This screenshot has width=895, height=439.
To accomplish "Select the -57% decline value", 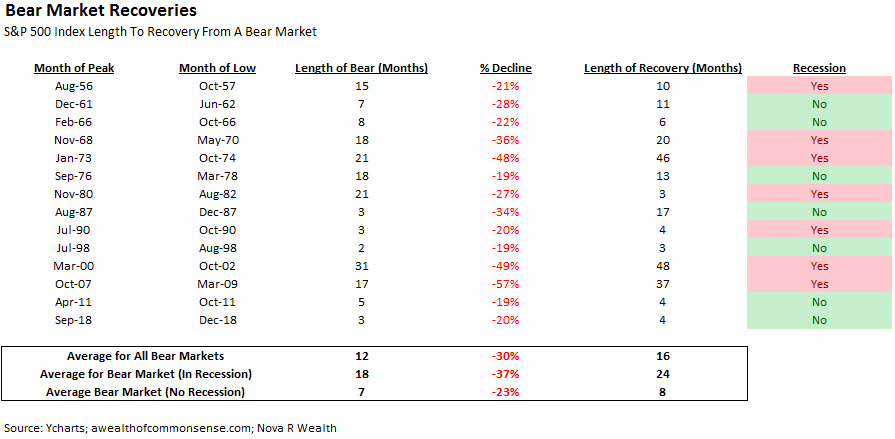I will click(x=506, y=284).
